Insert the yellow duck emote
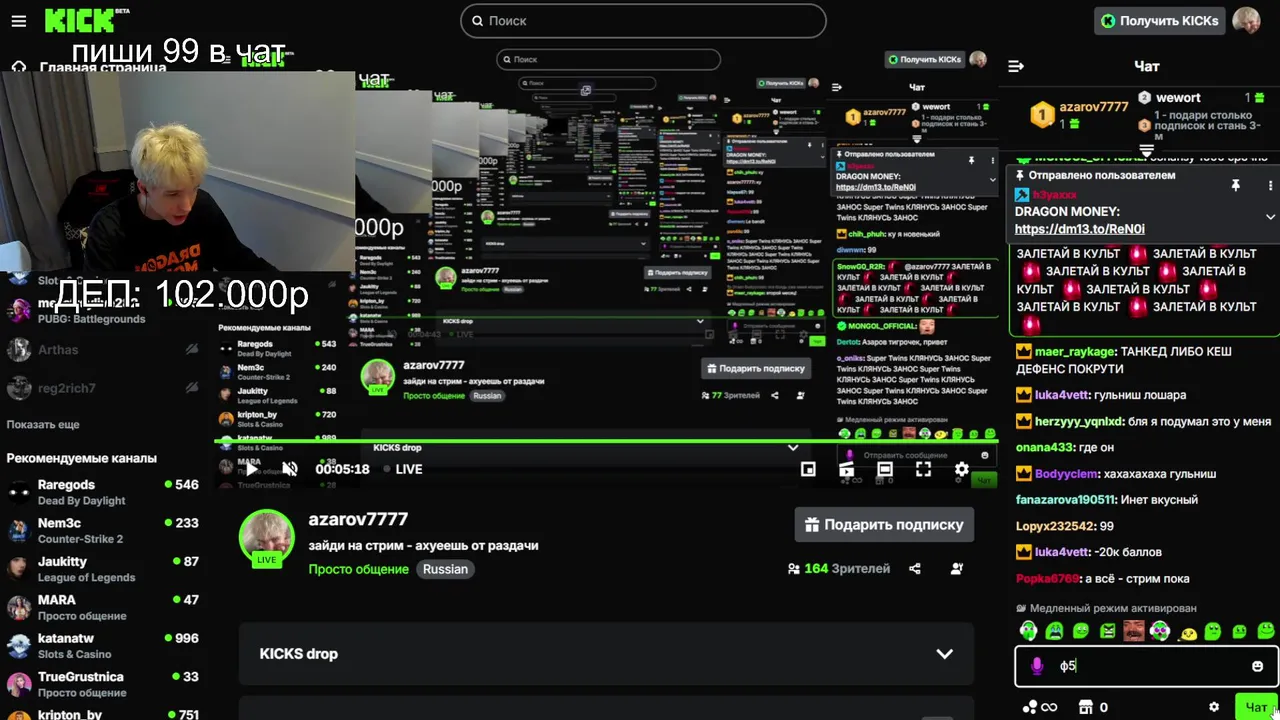 (1187, 632)
